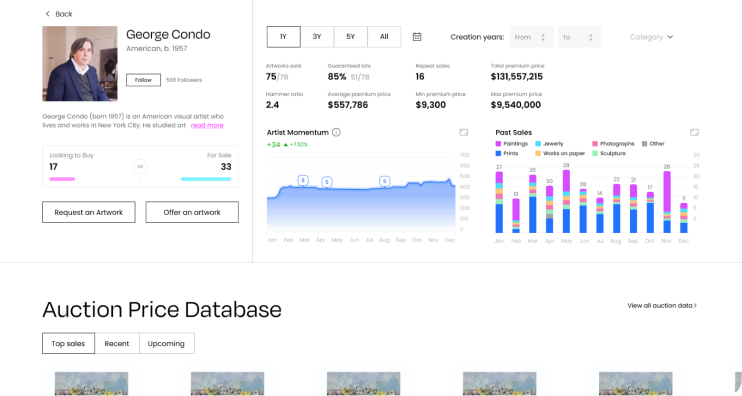Open View all auction data link
742x396 pixels.
coord(662,306)
